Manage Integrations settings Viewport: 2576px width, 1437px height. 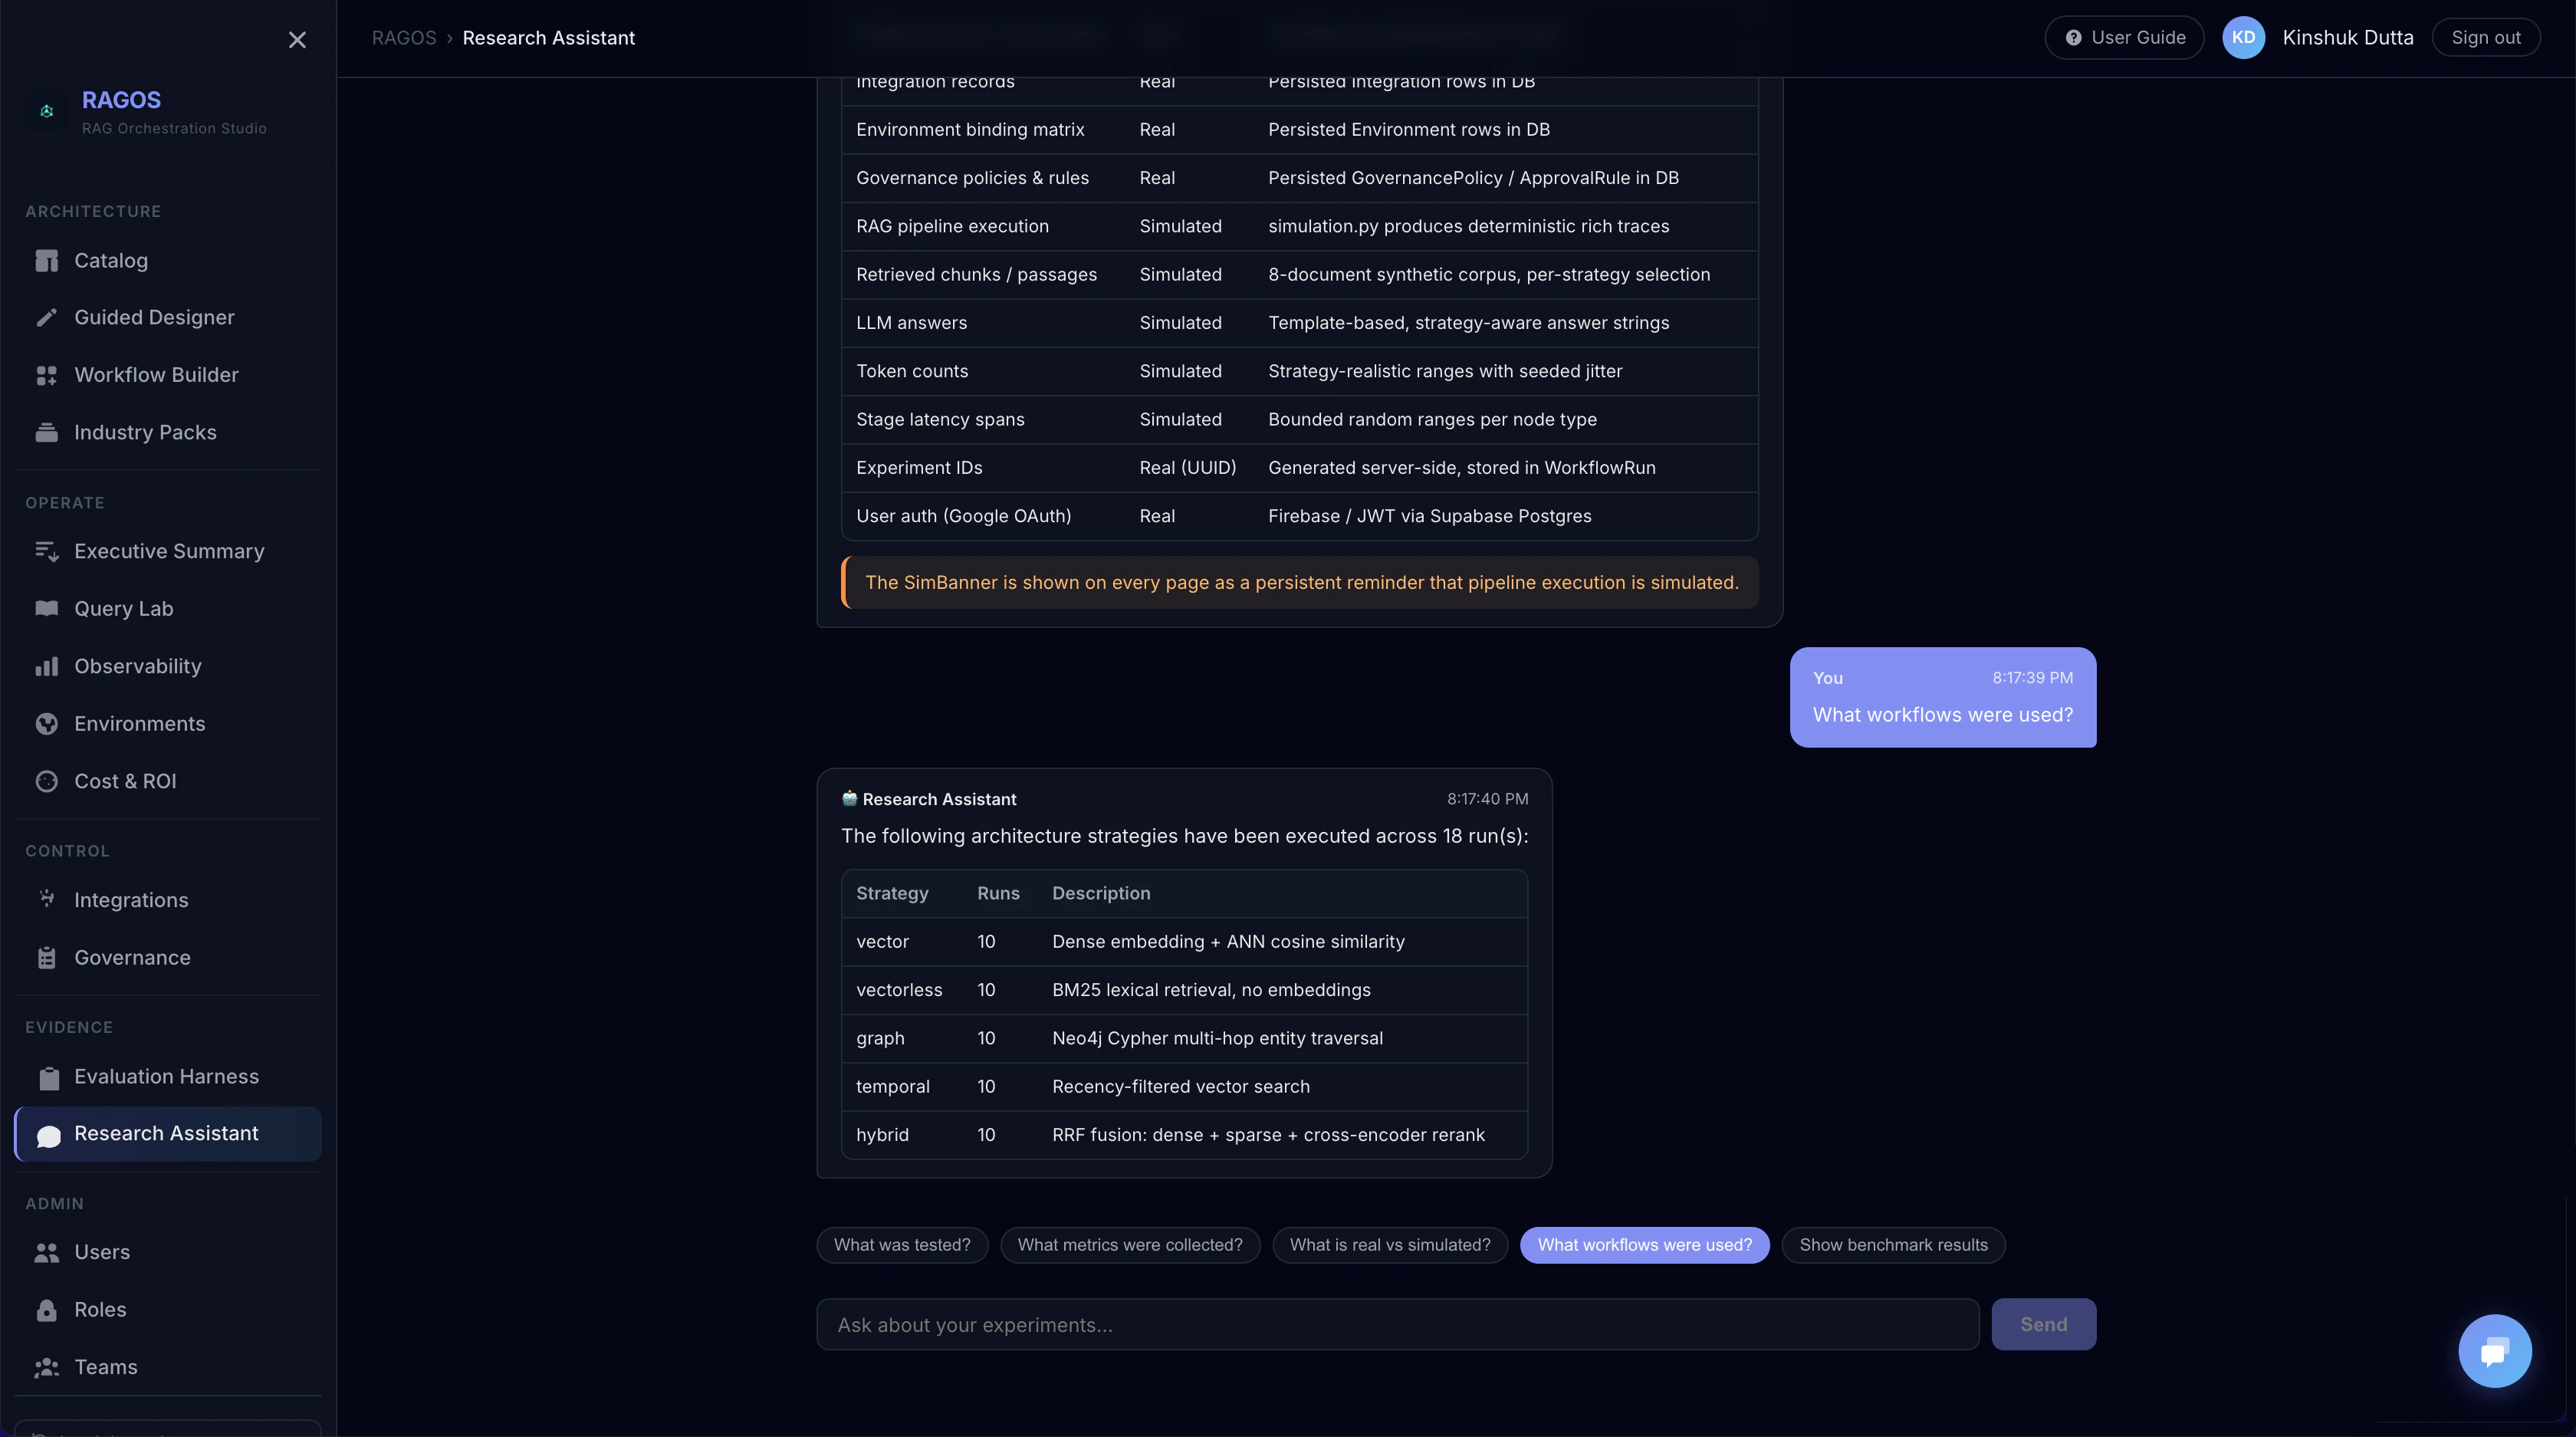coord(132,899)
